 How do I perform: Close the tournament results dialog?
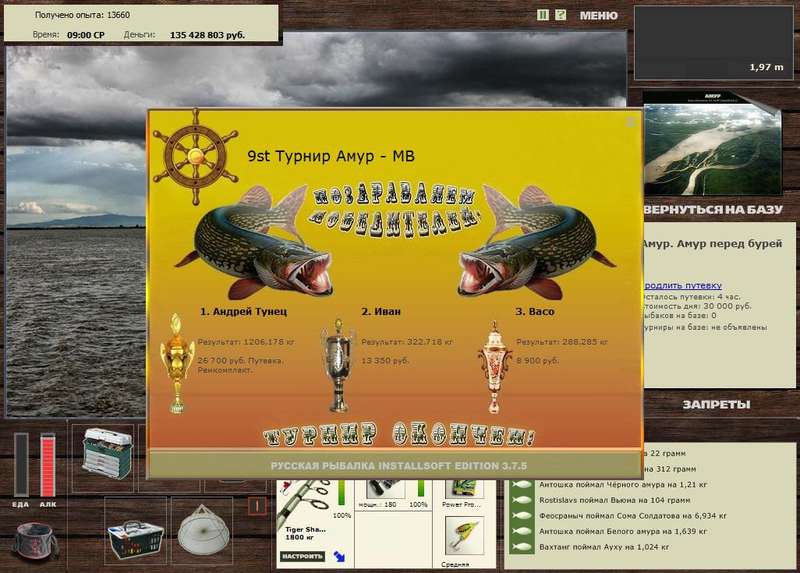pyautogui.click(x=631, y=121)
